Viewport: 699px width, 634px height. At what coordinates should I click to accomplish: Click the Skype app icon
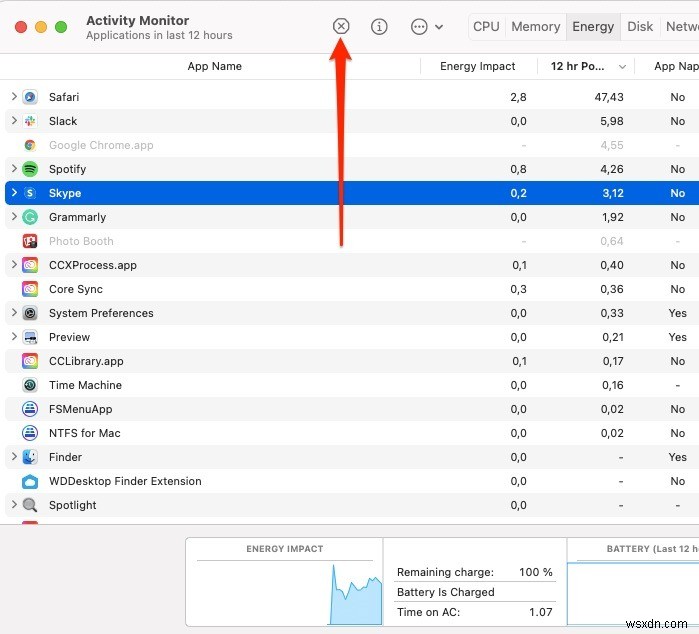(30, 193)
